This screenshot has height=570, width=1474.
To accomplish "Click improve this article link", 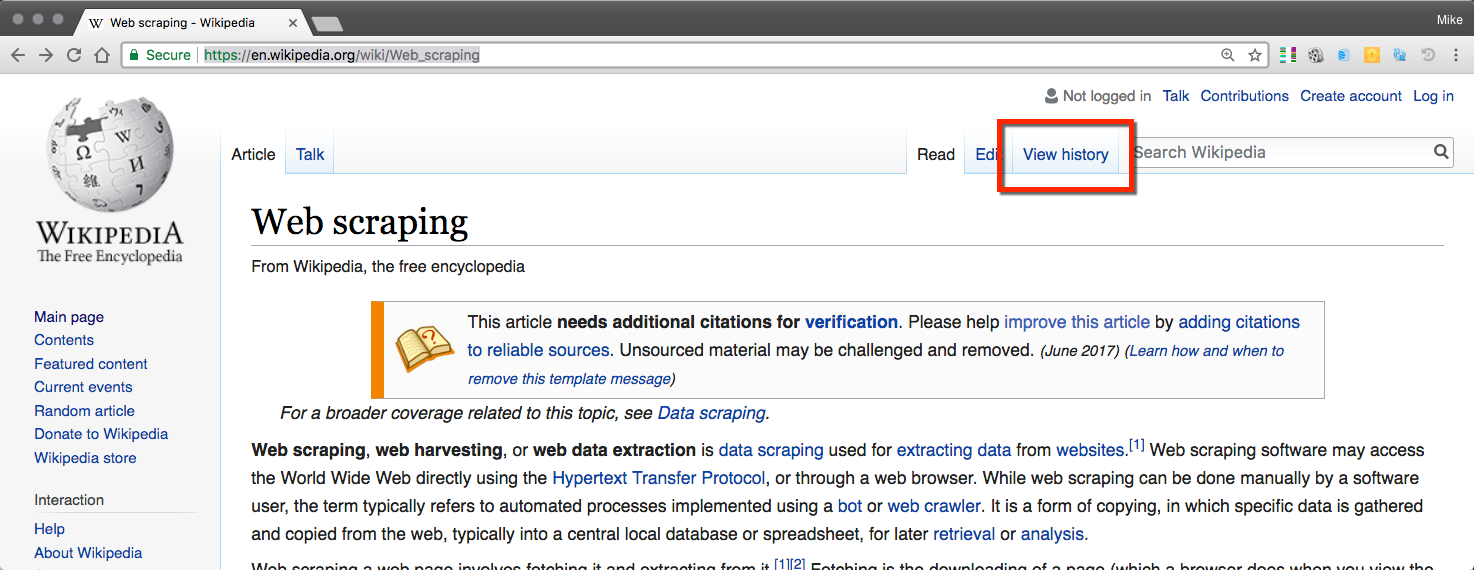I will coord(1077,322).
